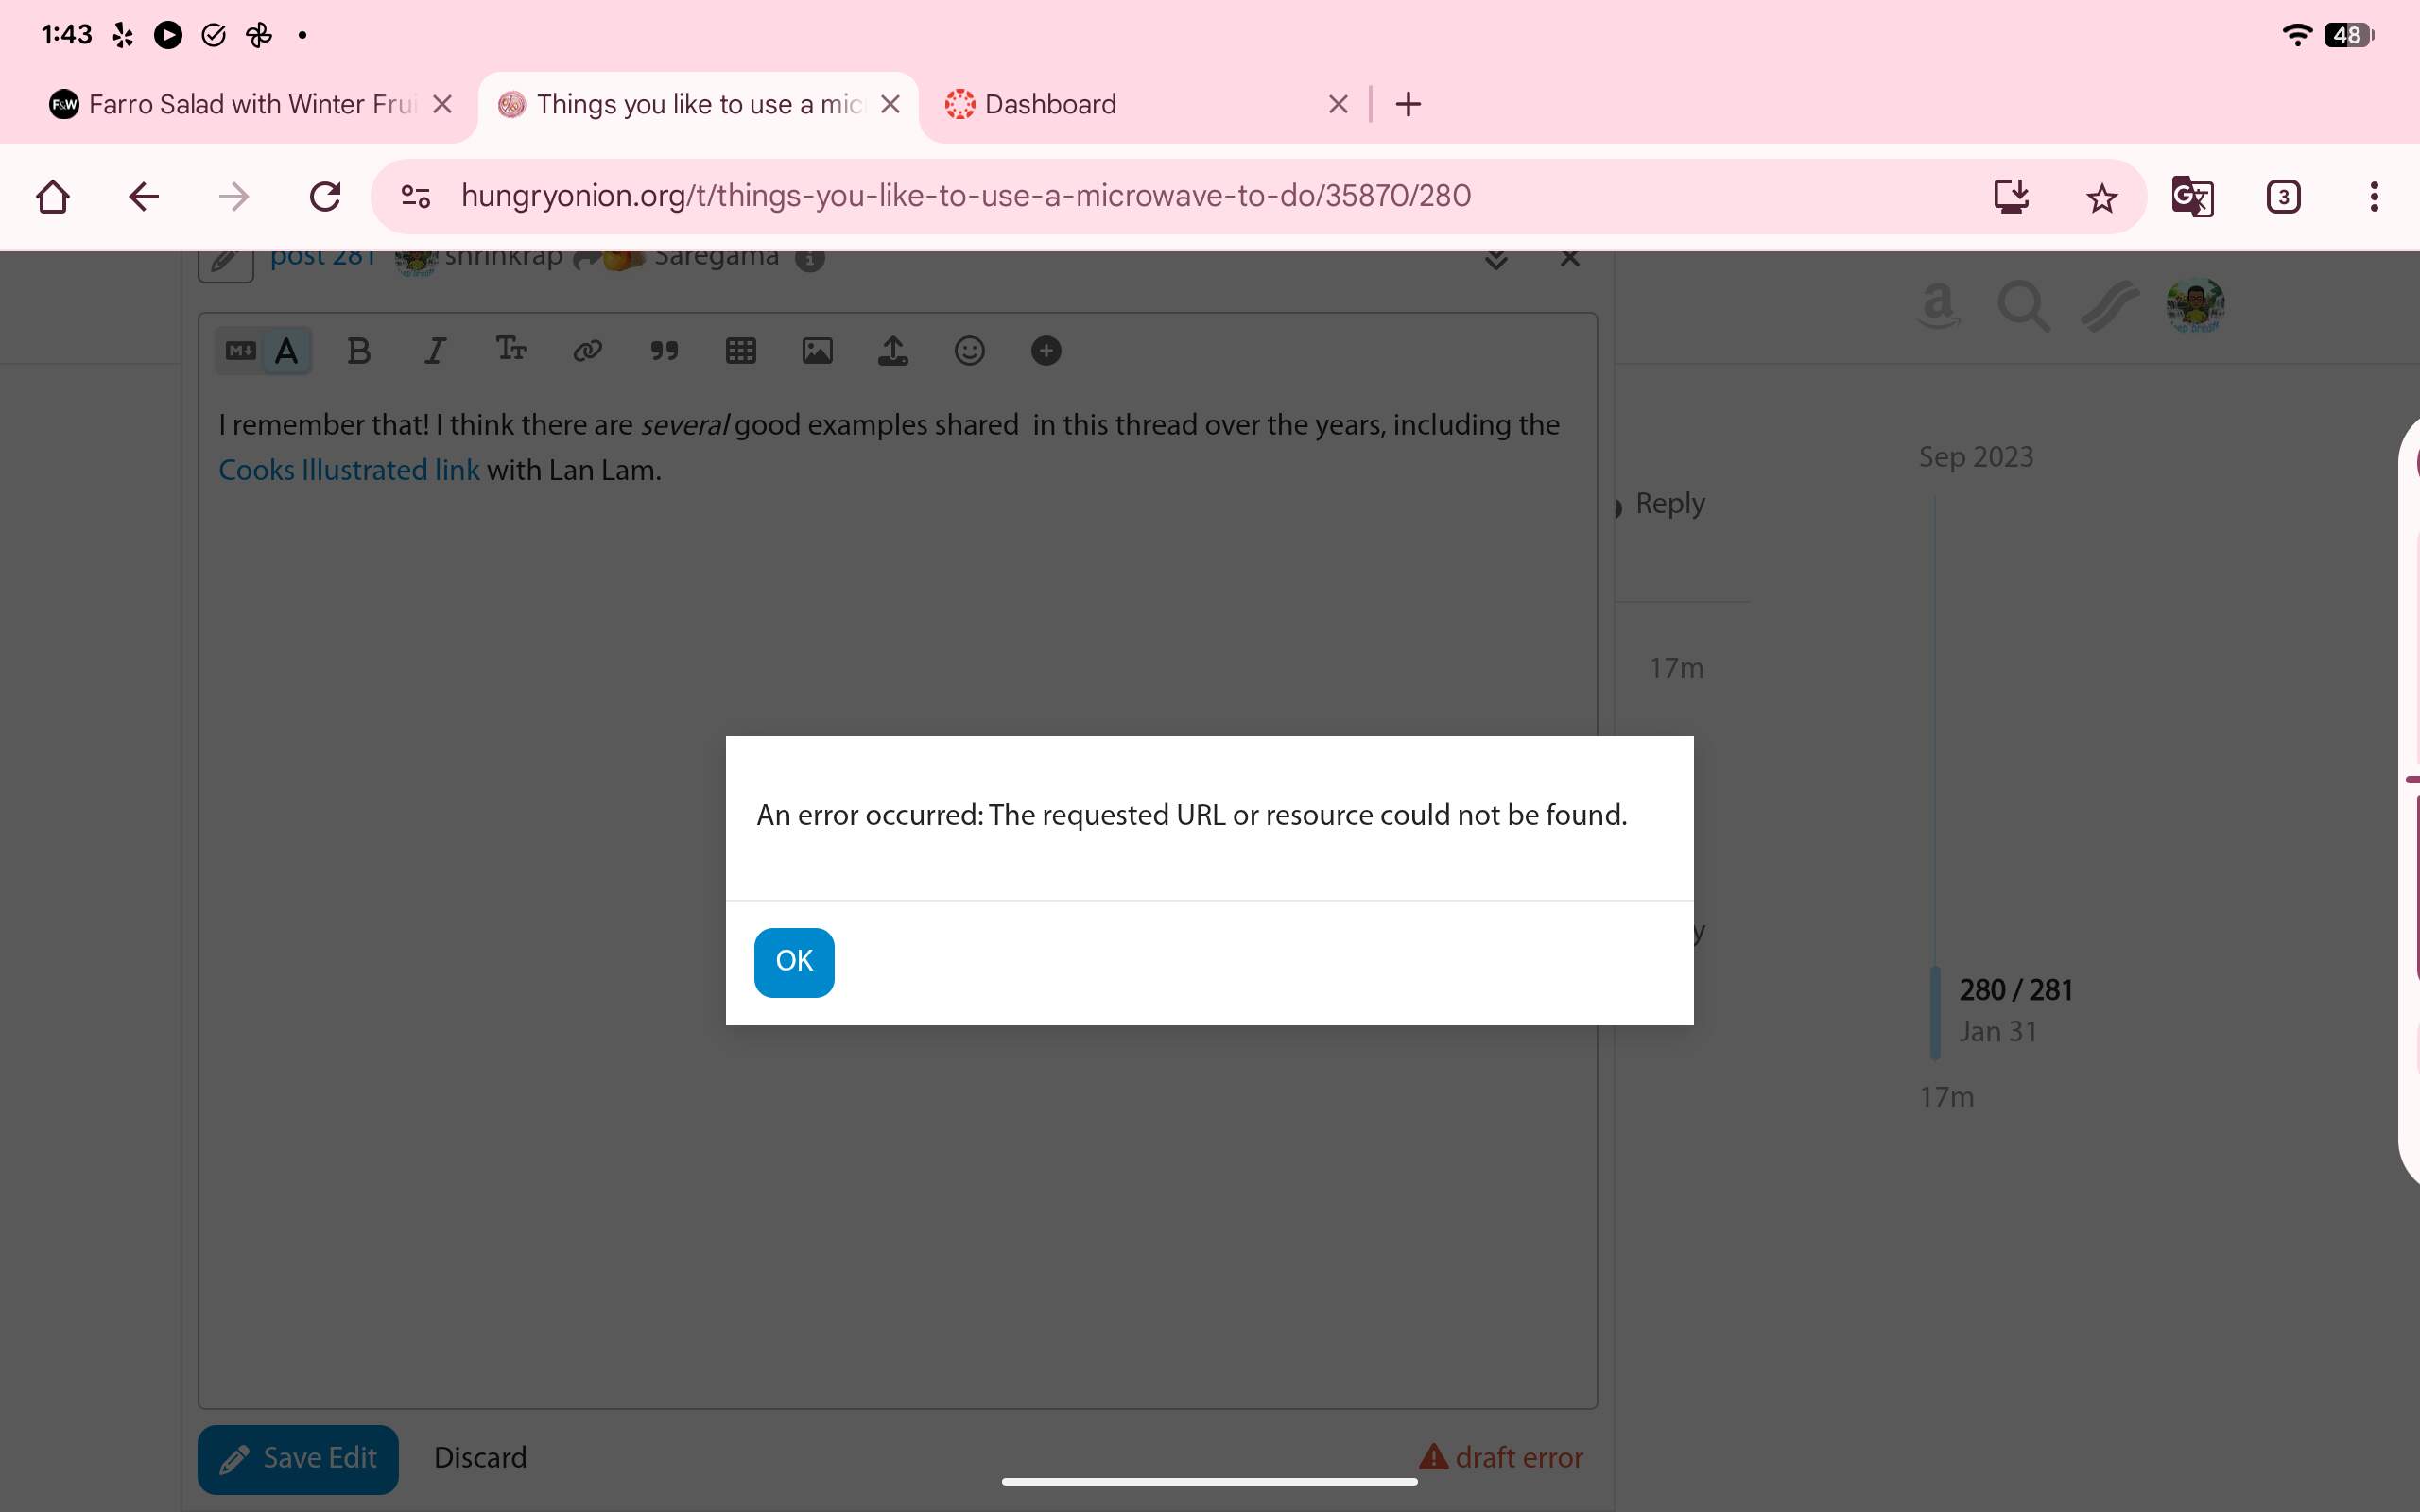Switch to rich text editor mode
The image size is (2420, 1512).
tap(287, 351)
